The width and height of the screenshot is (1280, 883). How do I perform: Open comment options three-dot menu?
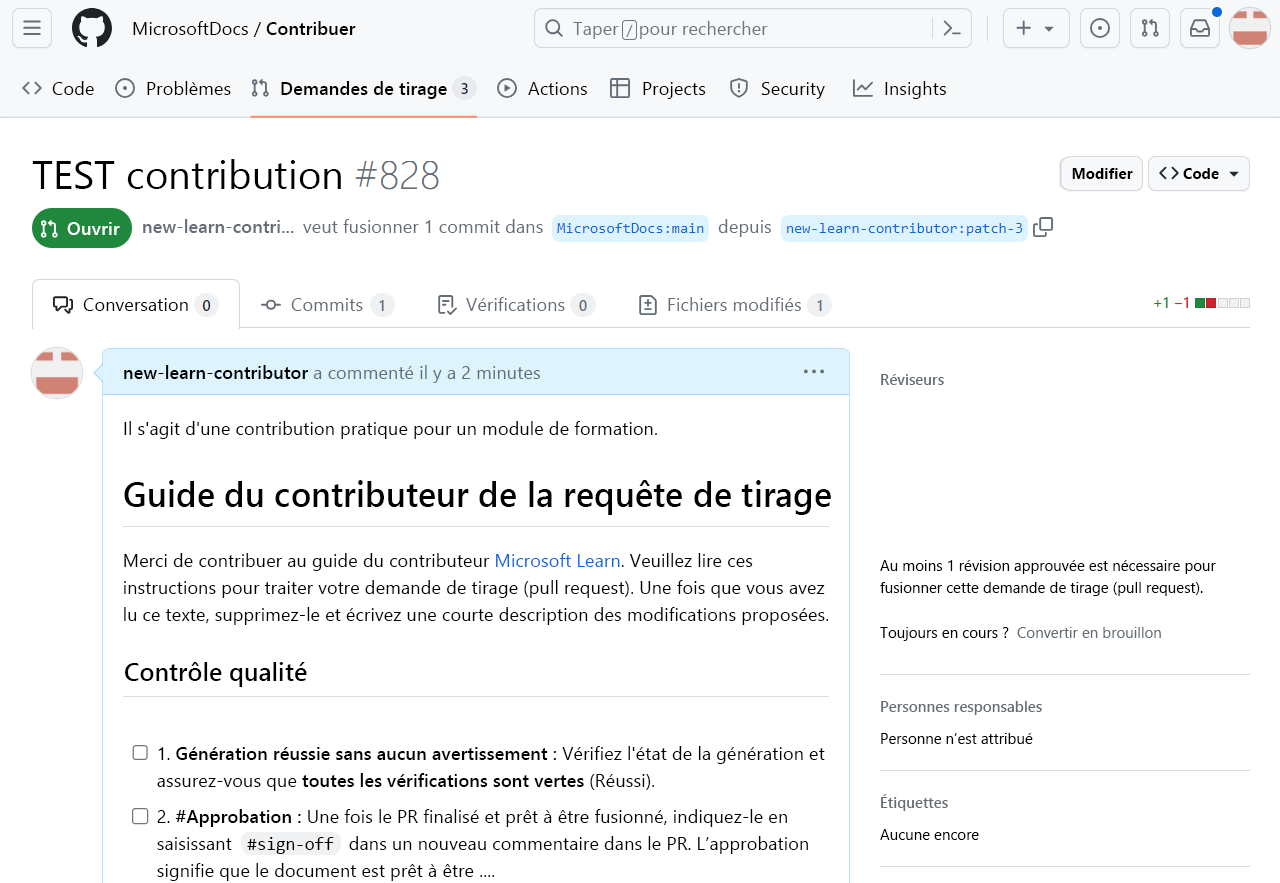point(814,372)
